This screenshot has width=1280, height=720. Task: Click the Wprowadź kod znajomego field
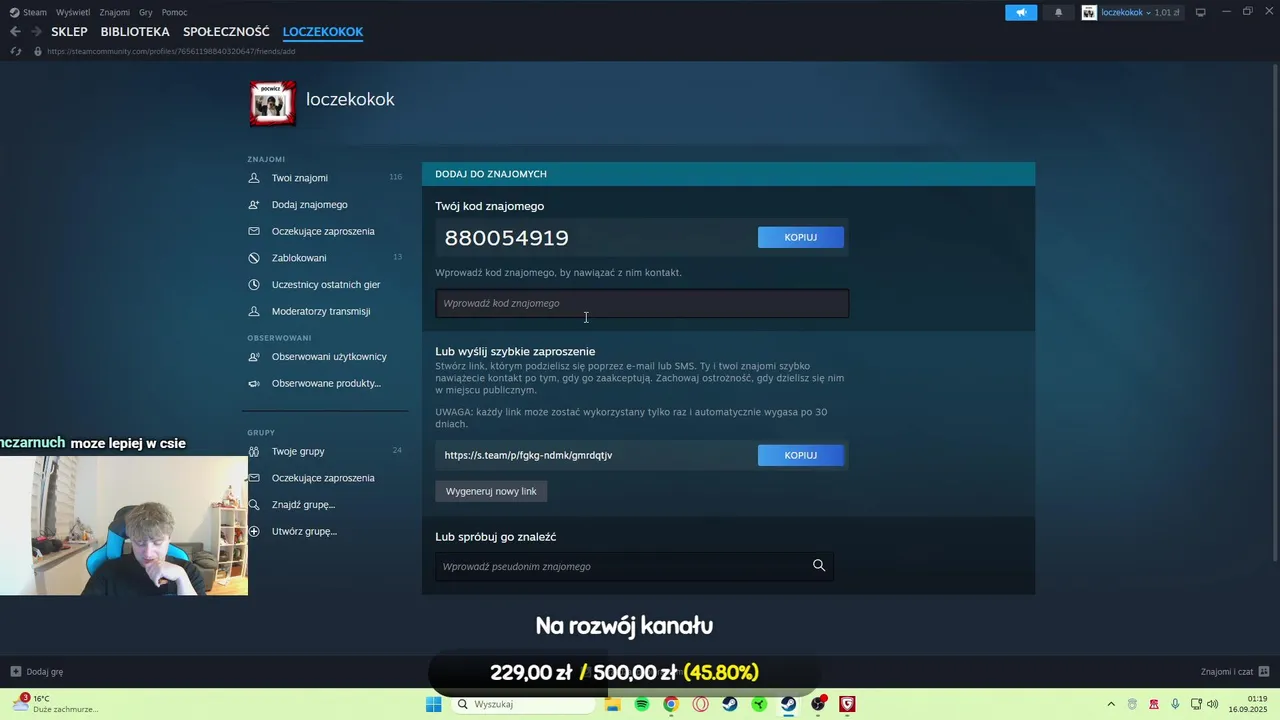click(x=642, y=303)
